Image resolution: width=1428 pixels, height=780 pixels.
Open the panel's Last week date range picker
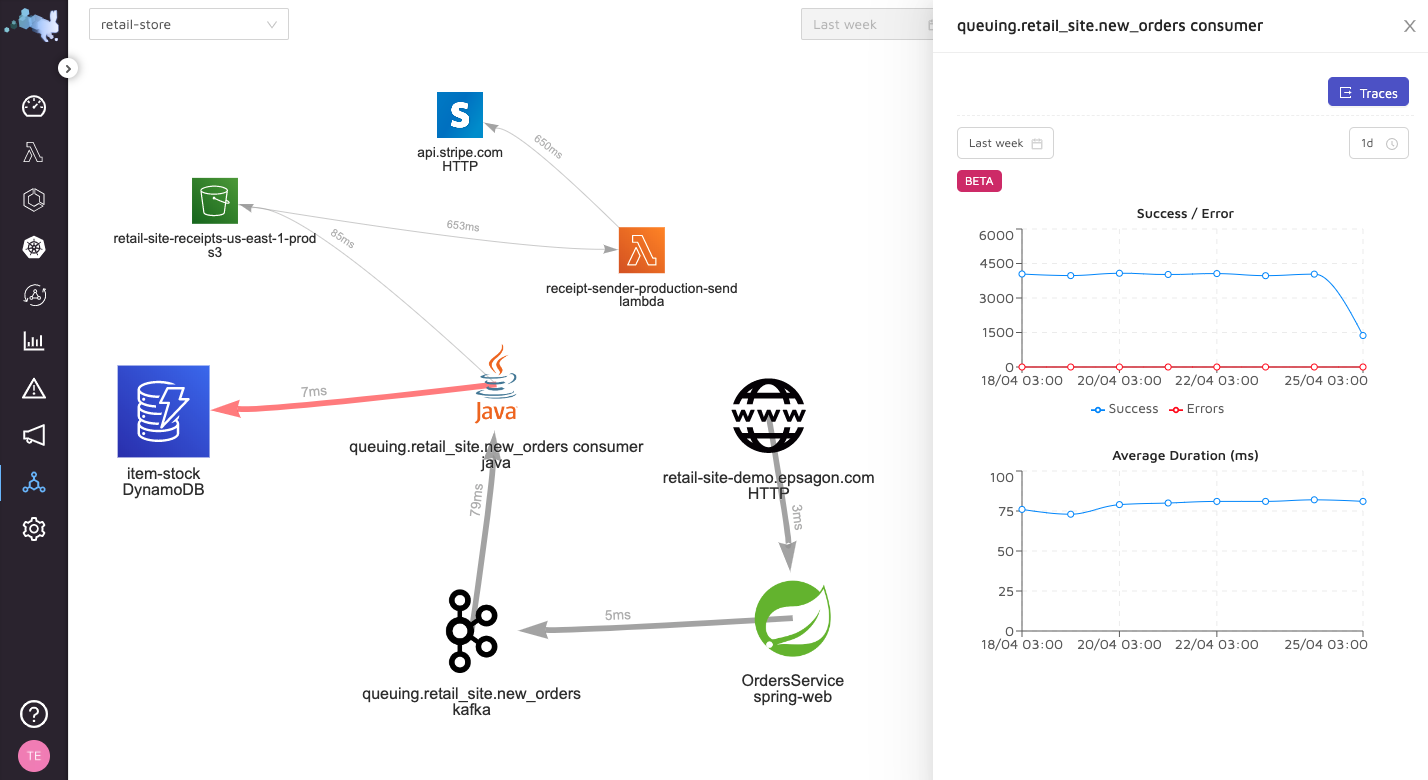[1005, 143]
